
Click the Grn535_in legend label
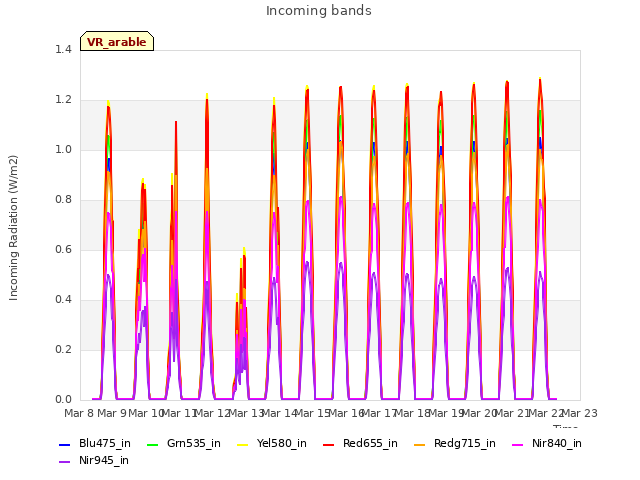pyautogui.click(x=194, y=444)
